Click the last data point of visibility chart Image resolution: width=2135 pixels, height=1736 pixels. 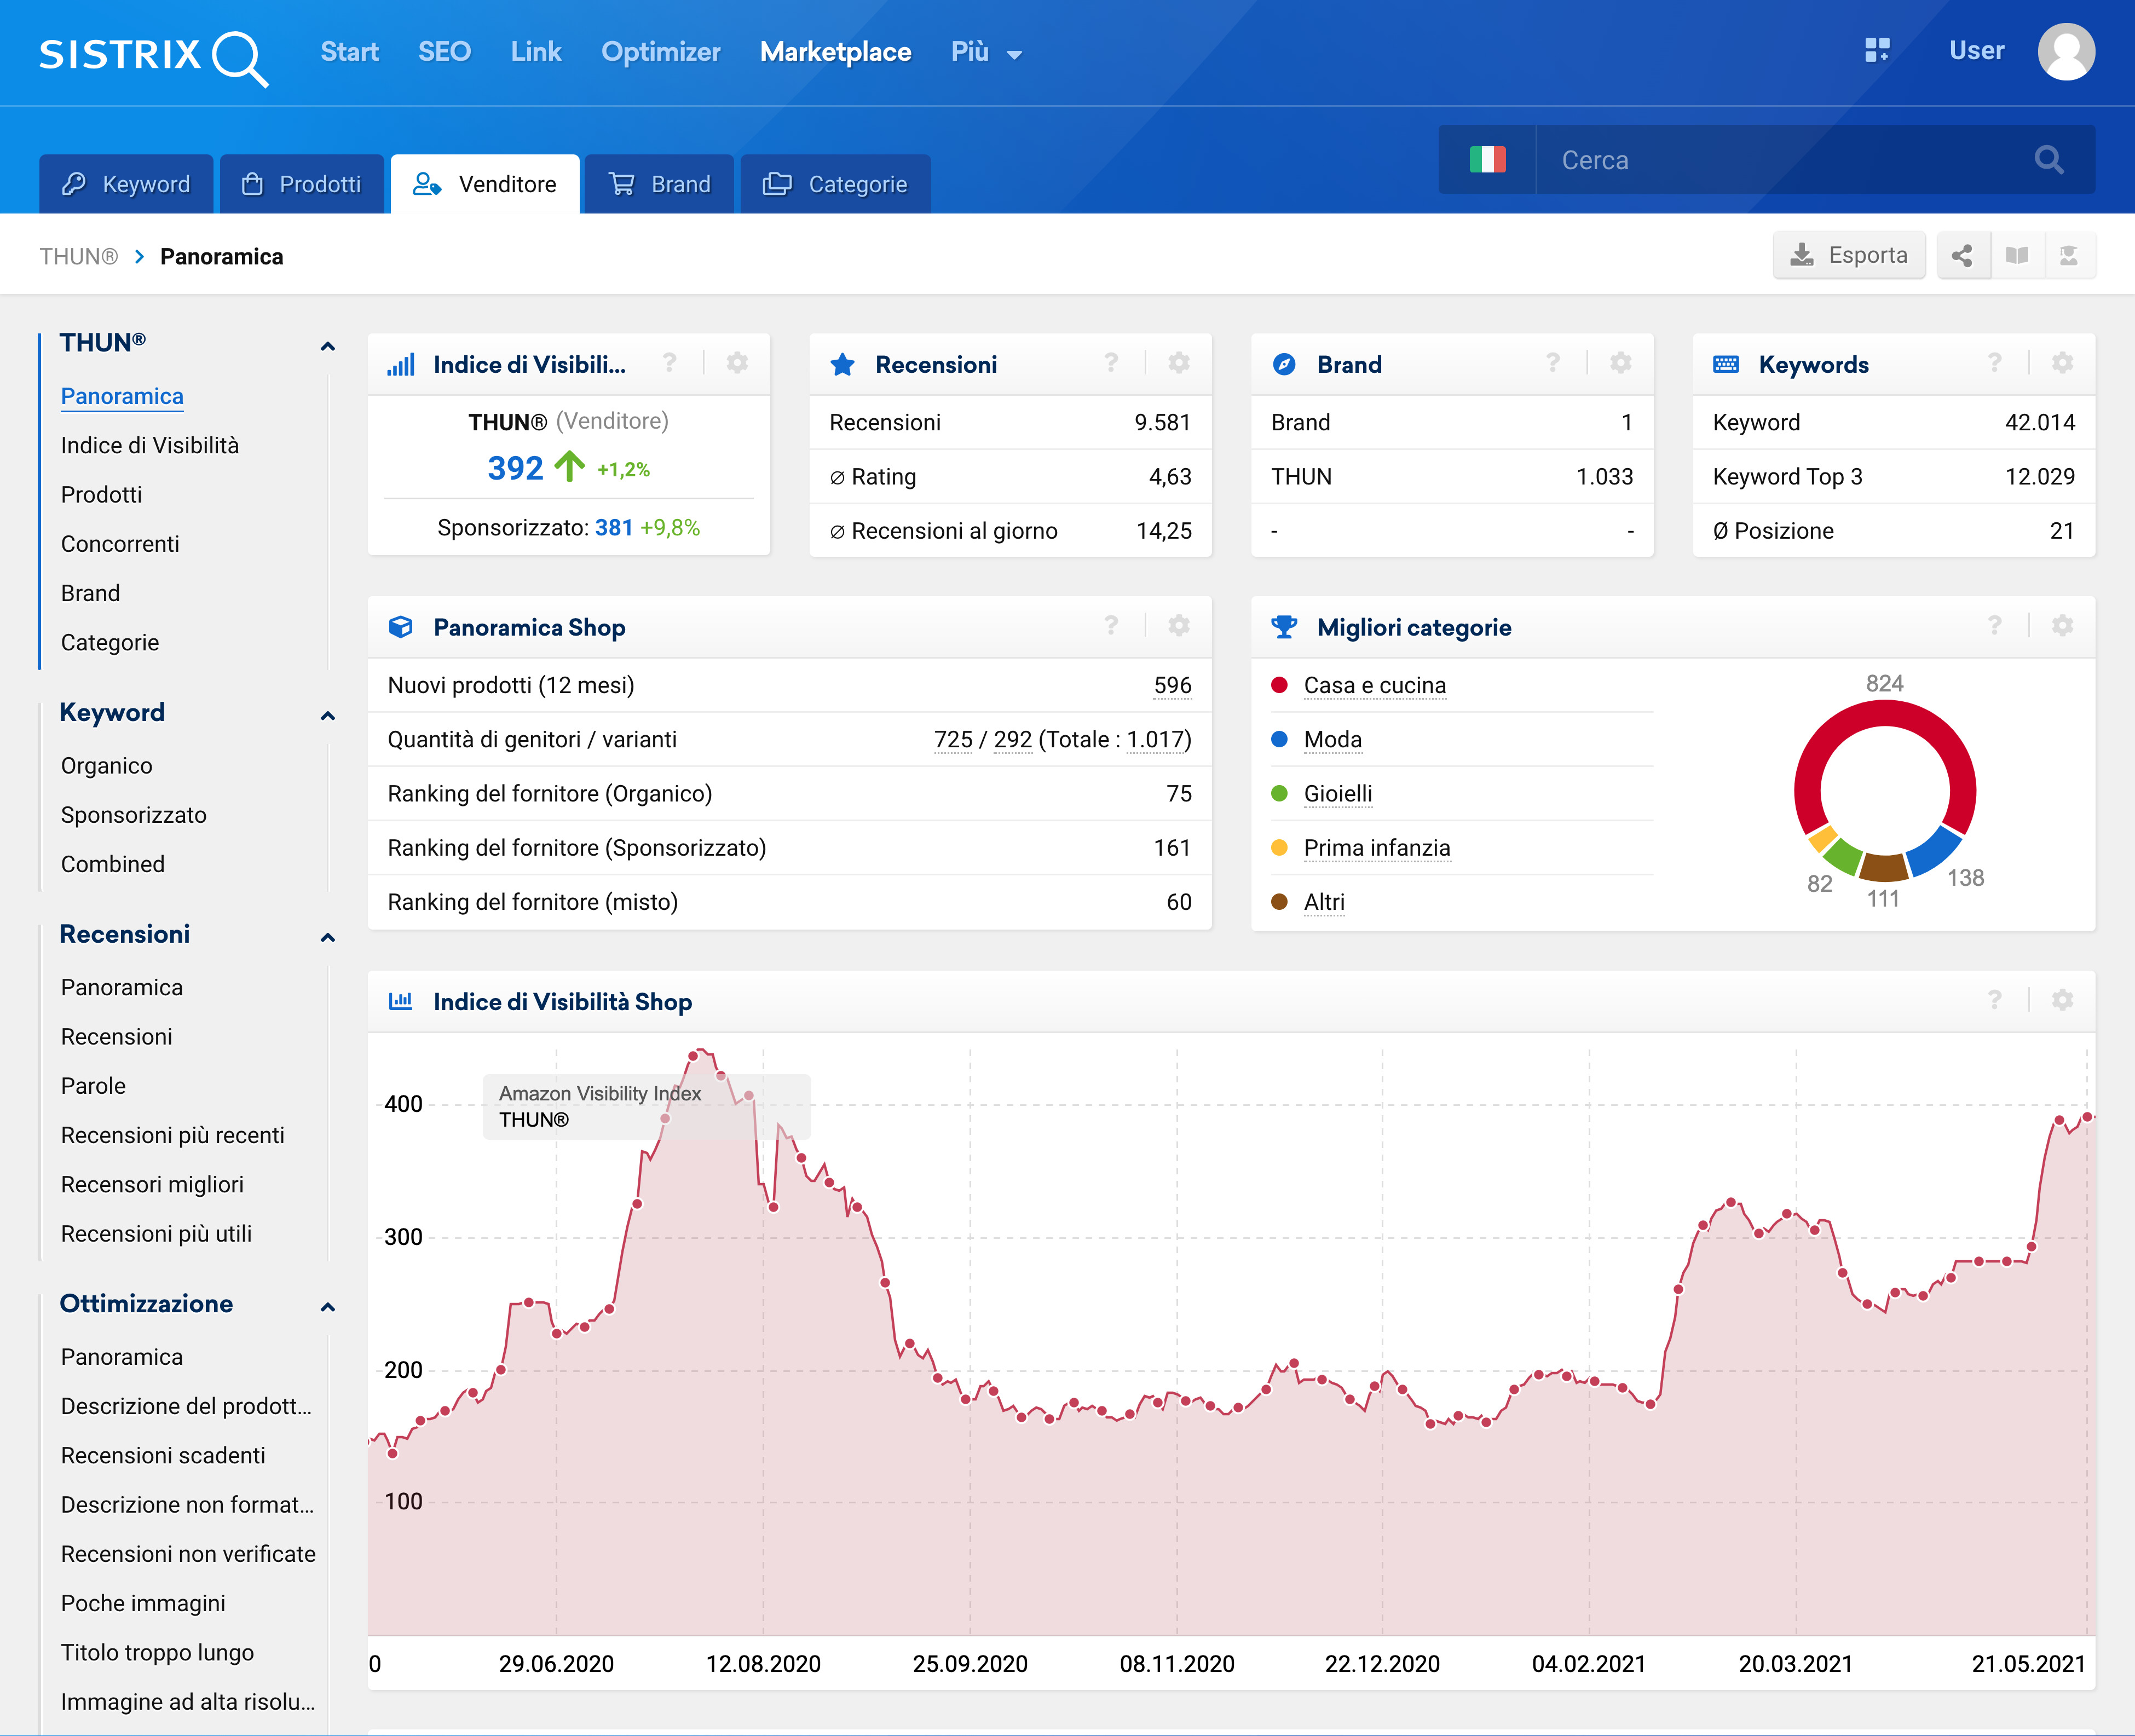point(2087,1117)
